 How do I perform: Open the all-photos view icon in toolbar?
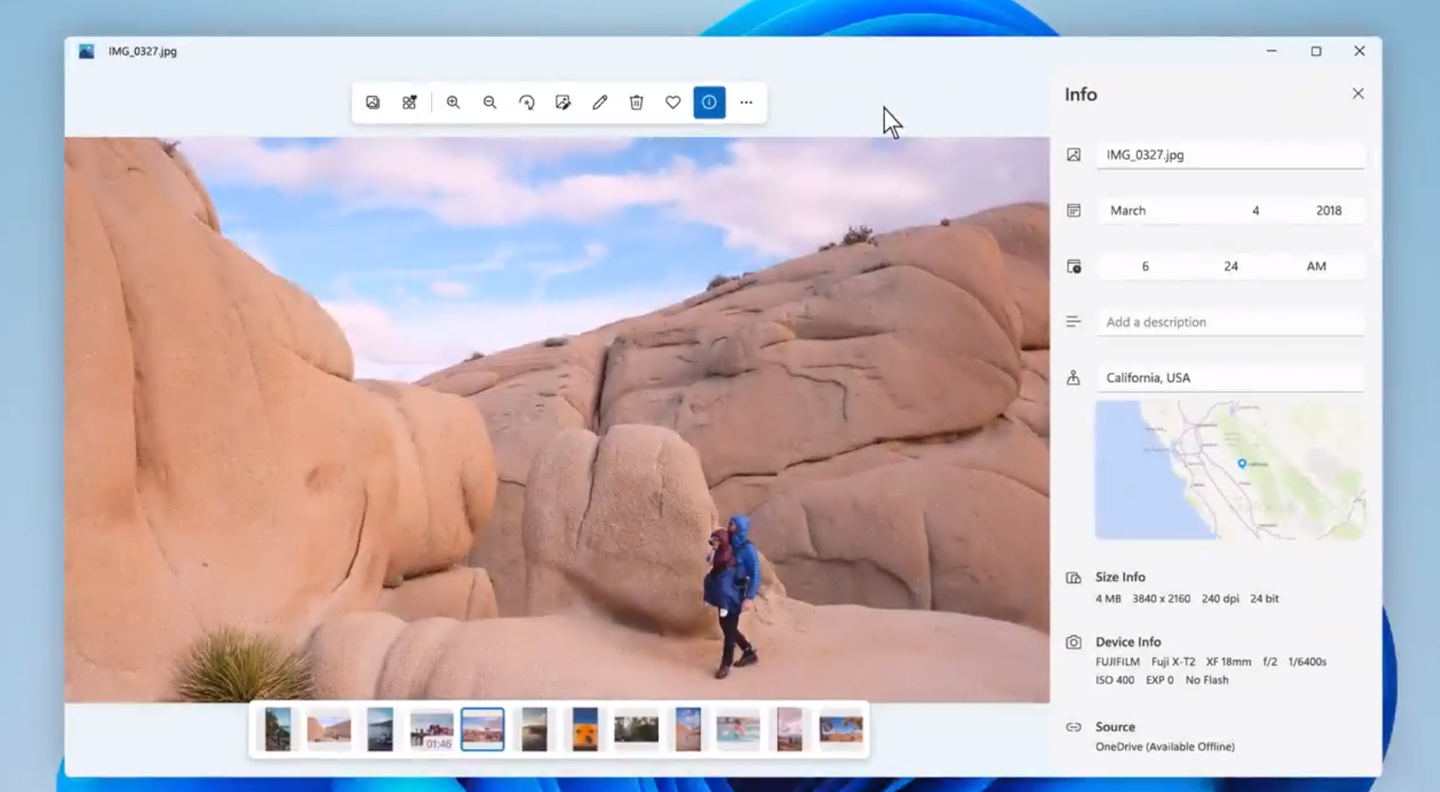(x=373, y=102)
